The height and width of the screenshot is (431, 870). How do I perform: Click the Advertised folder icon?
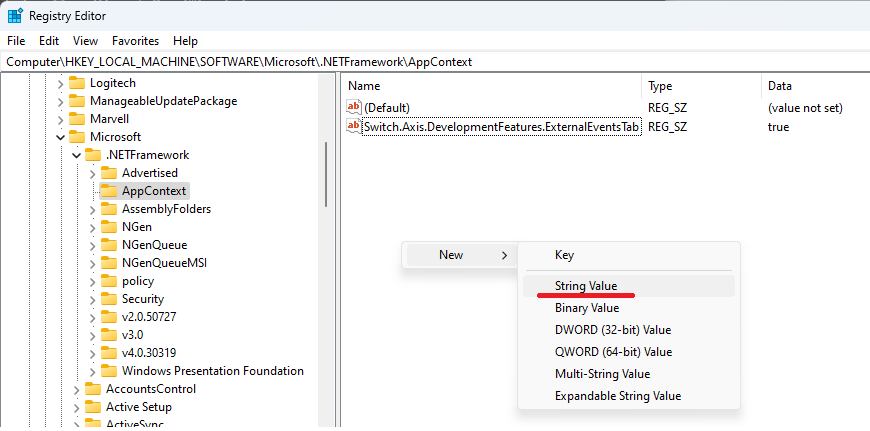click(x=109, y=173)
